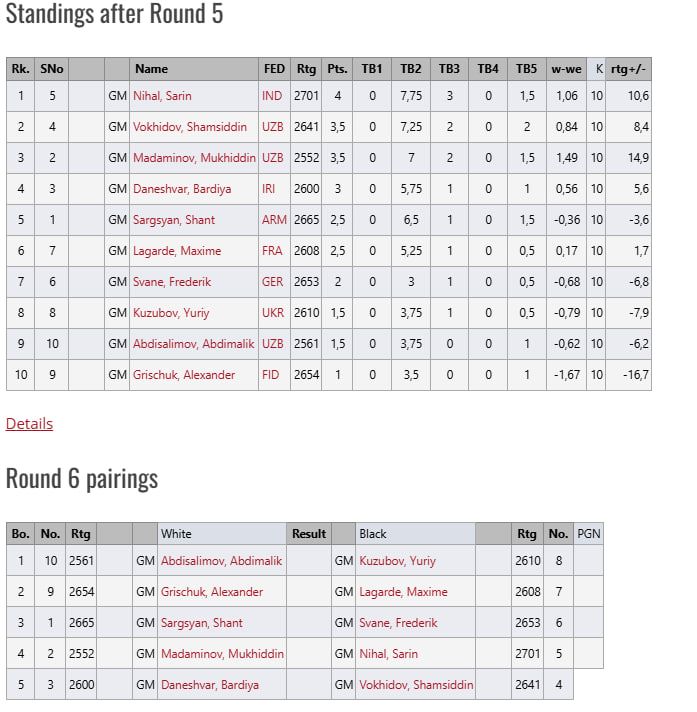Click Lagarde, Maxime in the standings table
Viewport: 697px width, 712px height.
click(x=177, y=251)
